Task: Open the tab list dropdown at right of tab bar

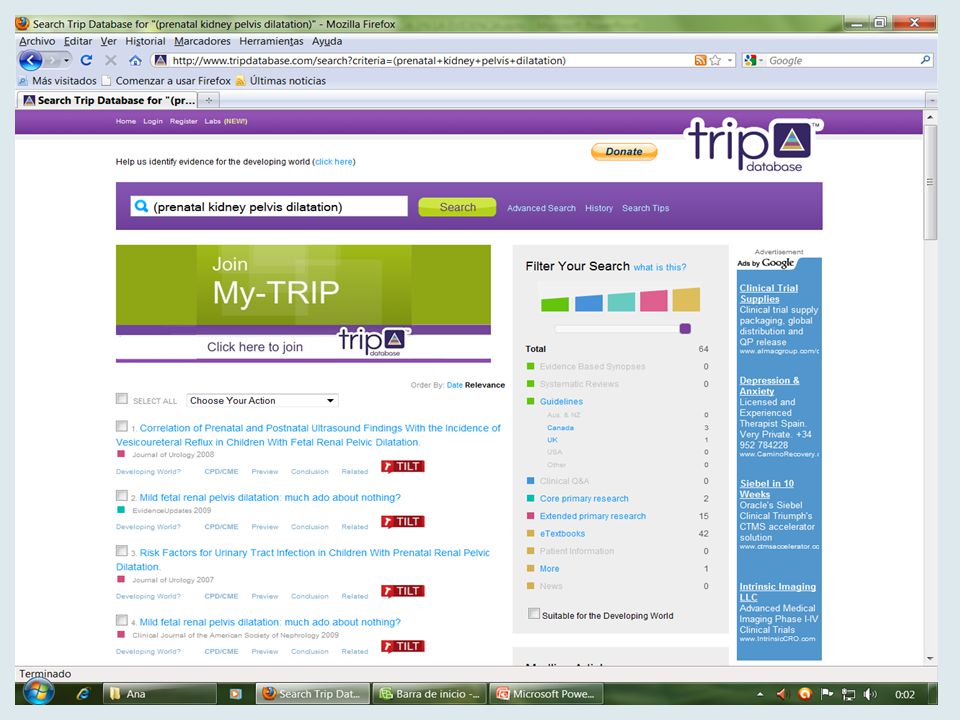Action: (931, 100)
